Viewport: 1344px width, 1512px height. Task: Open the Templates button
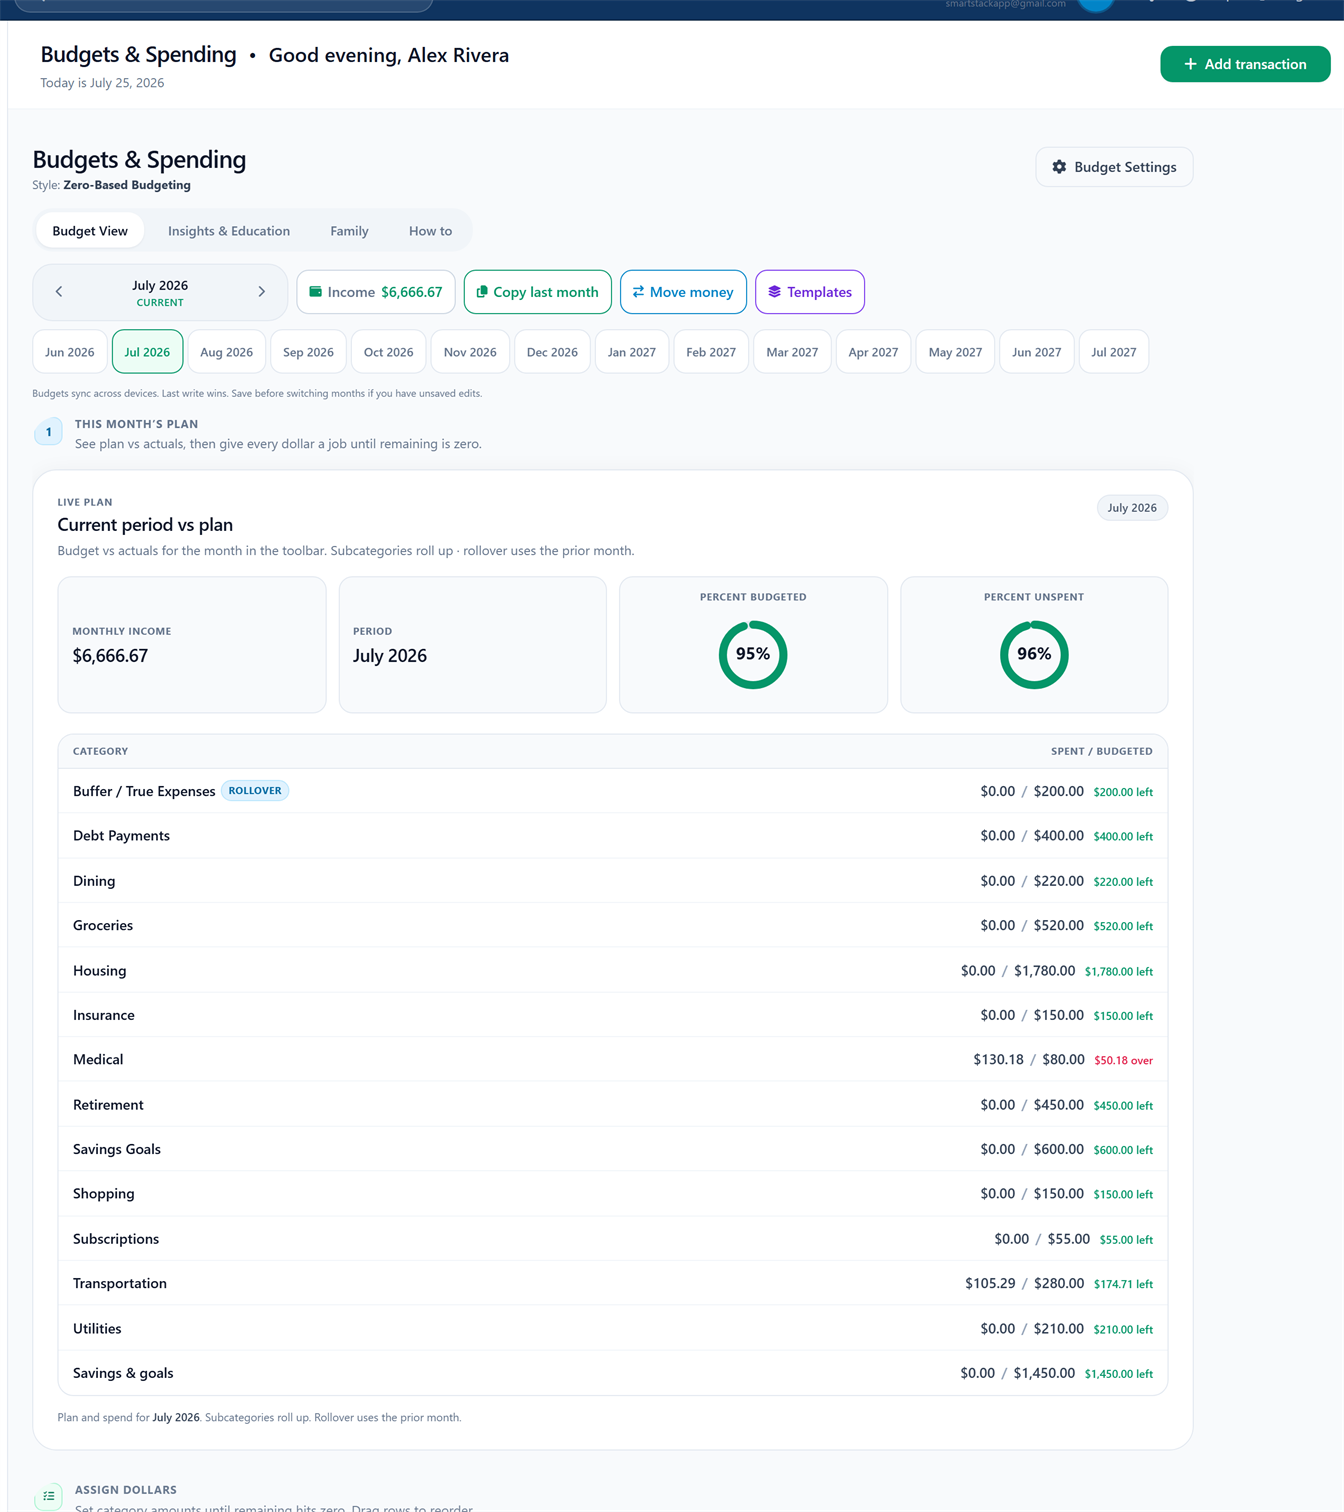coord(810,292)
